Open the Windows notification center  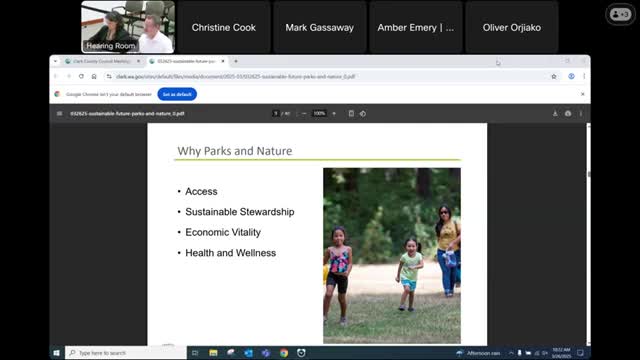[580, 353]
